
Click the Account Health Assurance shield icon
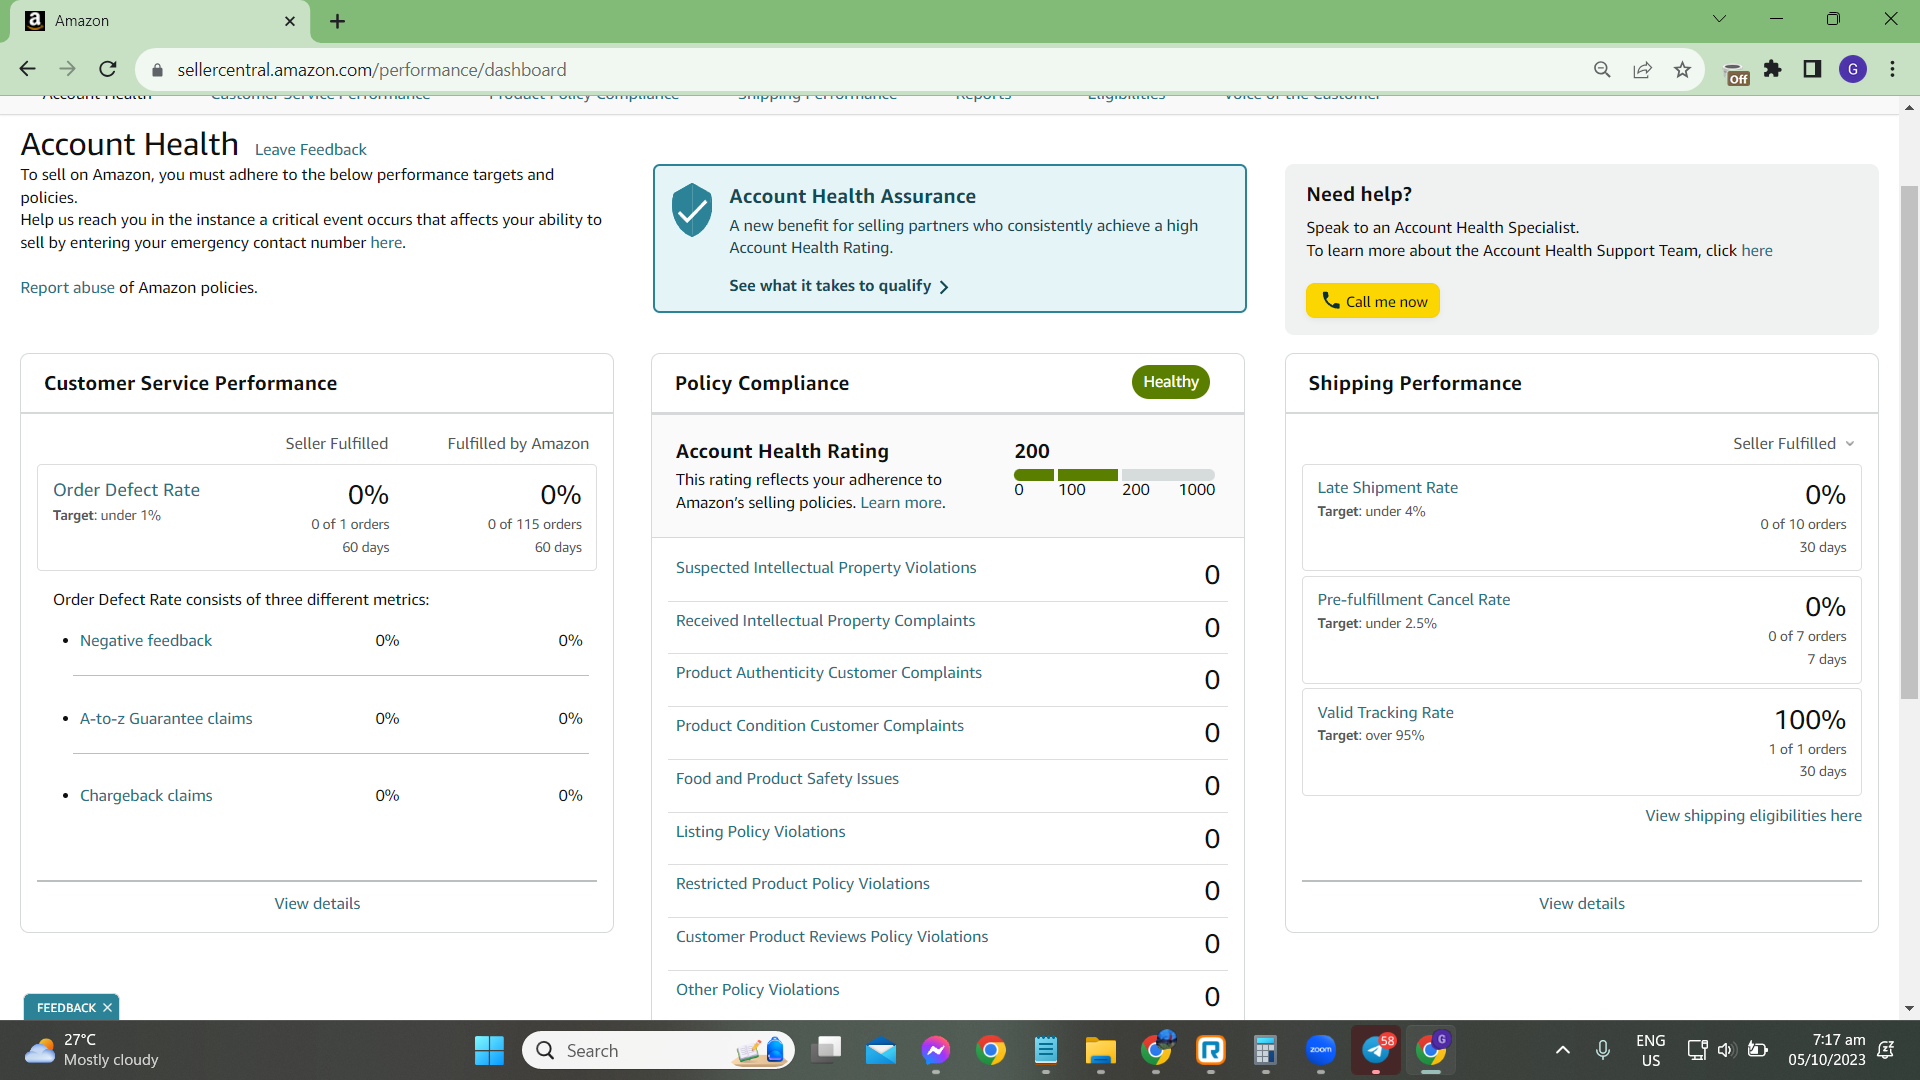(x=692, y=210)
